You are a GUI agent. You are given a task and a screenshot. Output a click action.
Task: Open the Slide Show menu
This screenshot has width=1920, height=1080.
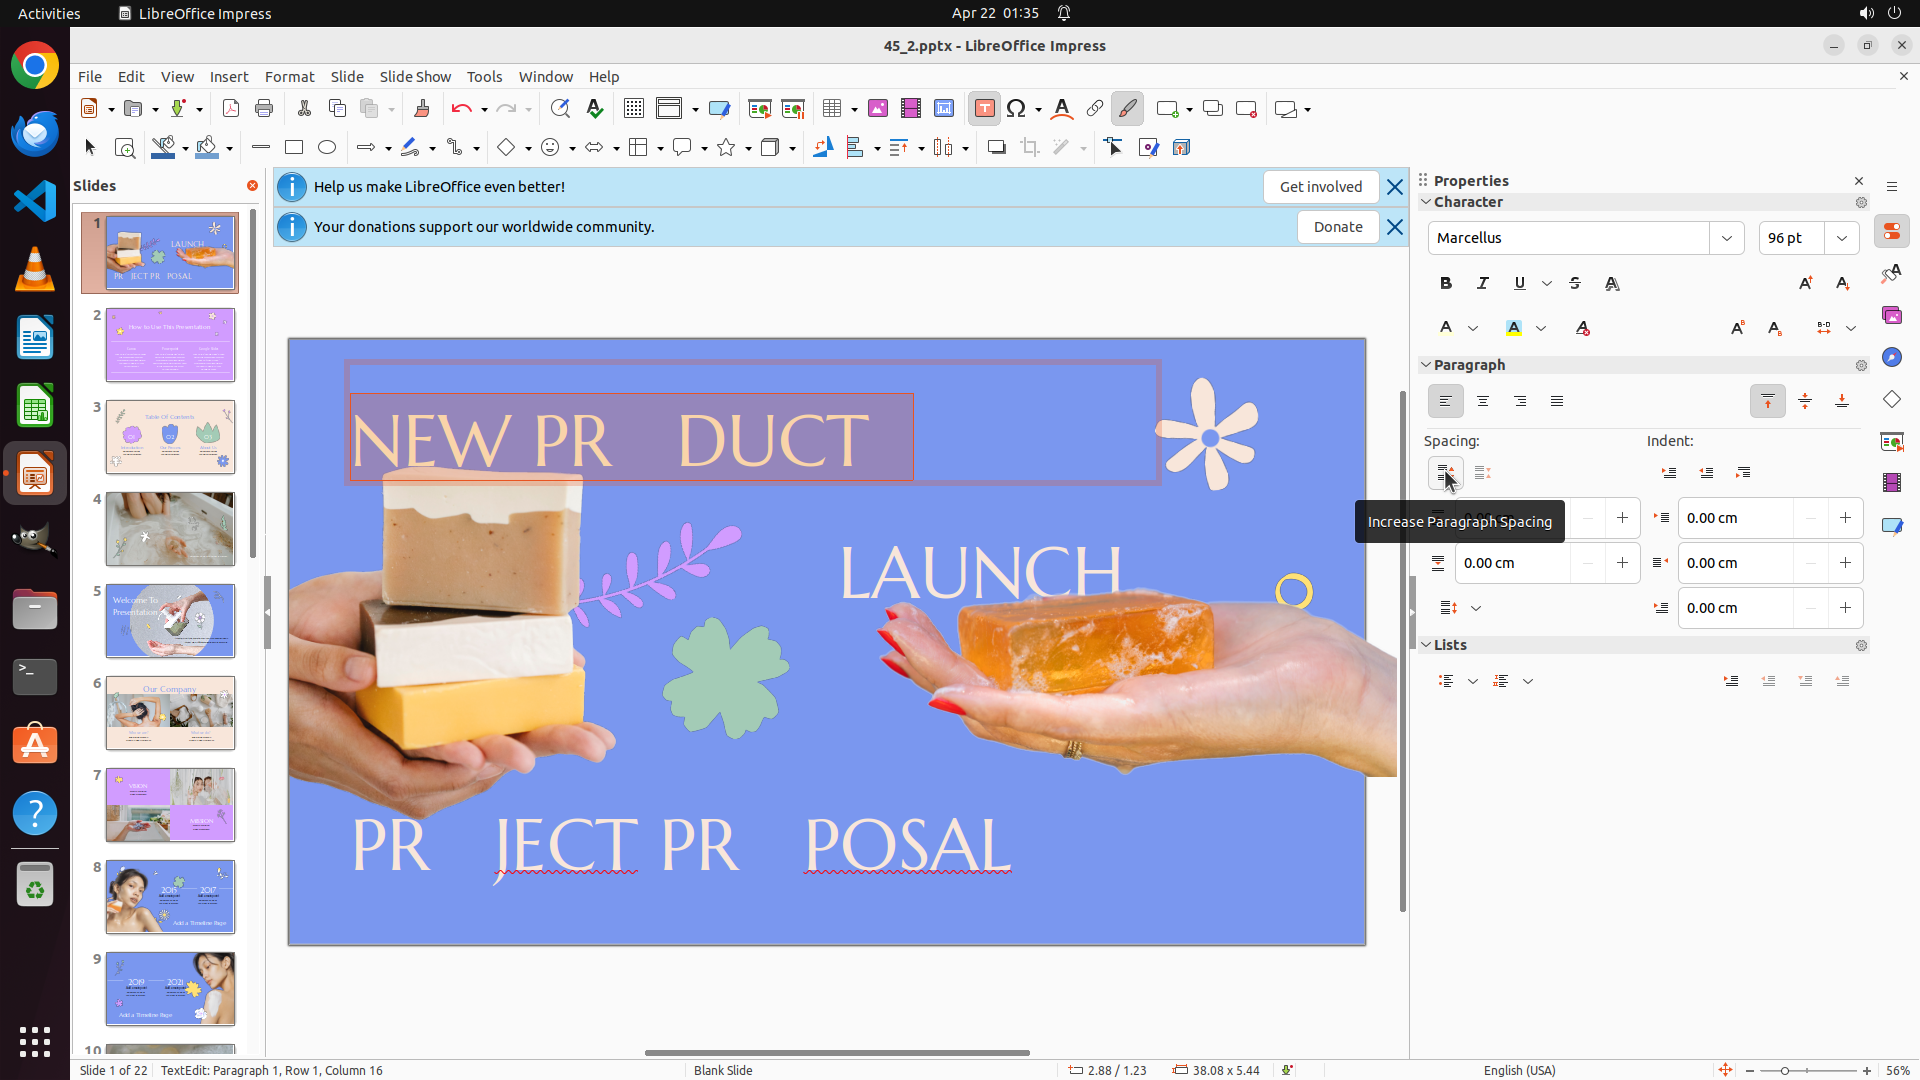click(x=415, y=77)
